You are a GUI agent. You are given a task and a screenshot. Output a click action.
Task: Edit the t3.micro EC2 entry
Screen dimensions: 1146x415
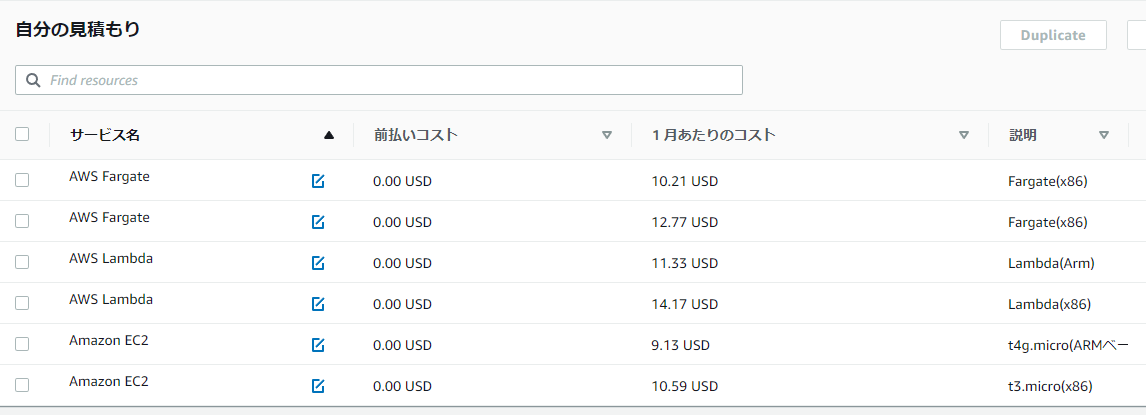click(318, 385)
